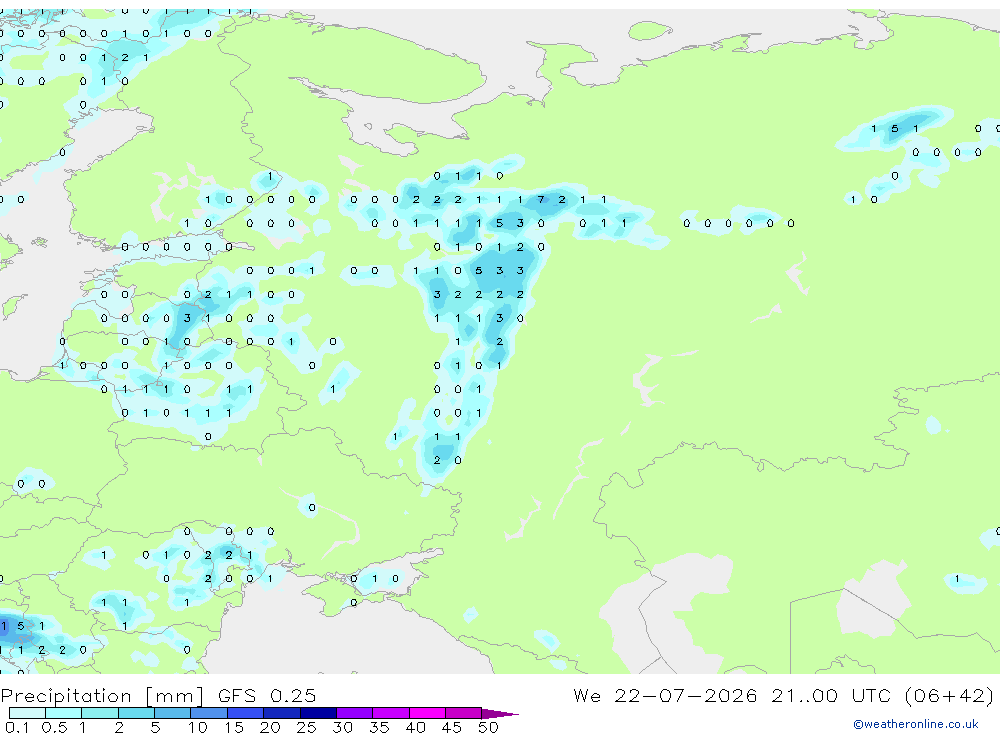Select the 35–40 mm purple legend swatch
The width and height of the screenshot is (1000, 733).
point(390,713)
